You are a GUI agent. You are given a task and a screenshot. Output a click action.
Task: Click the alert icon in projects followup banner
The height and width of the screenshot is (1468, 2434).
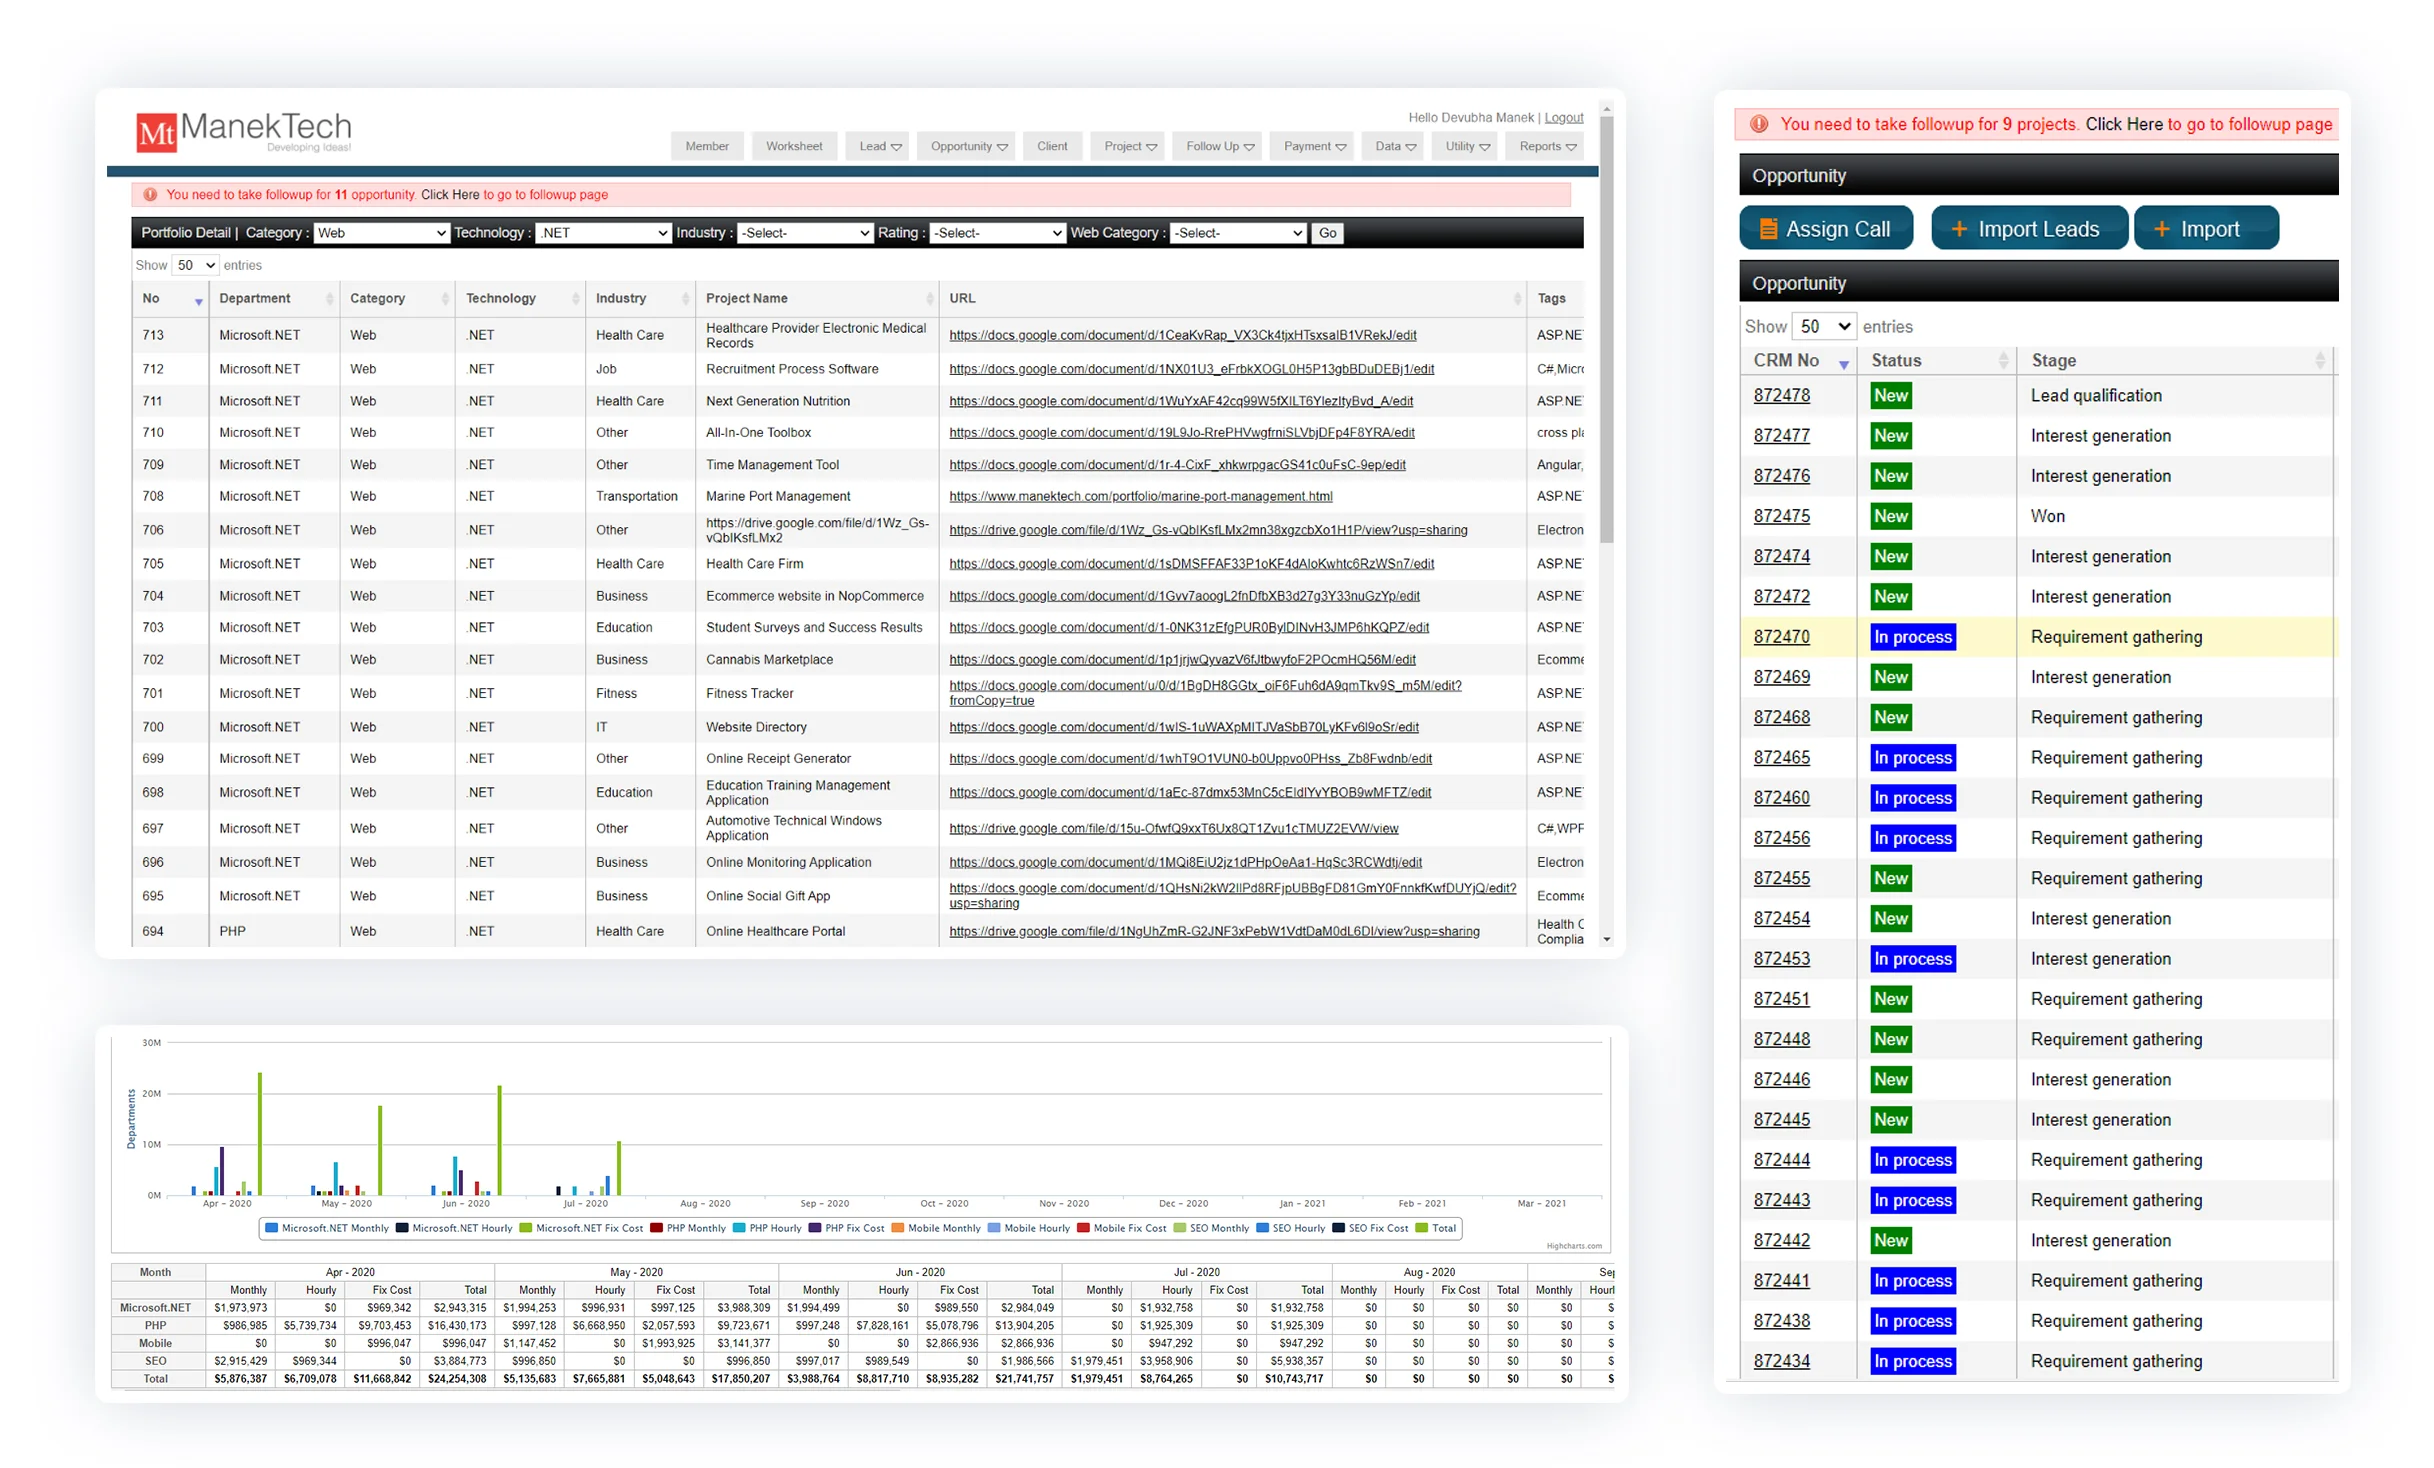pyautogui.click(x=1759, y=125)
